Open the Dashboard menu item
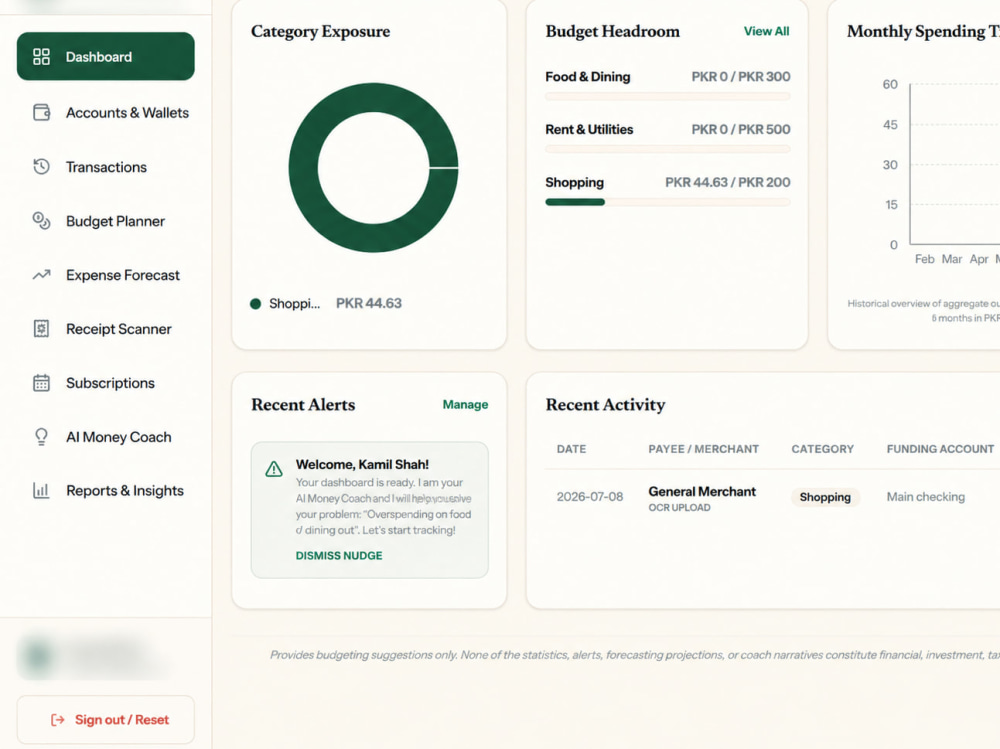 (106, 56)
